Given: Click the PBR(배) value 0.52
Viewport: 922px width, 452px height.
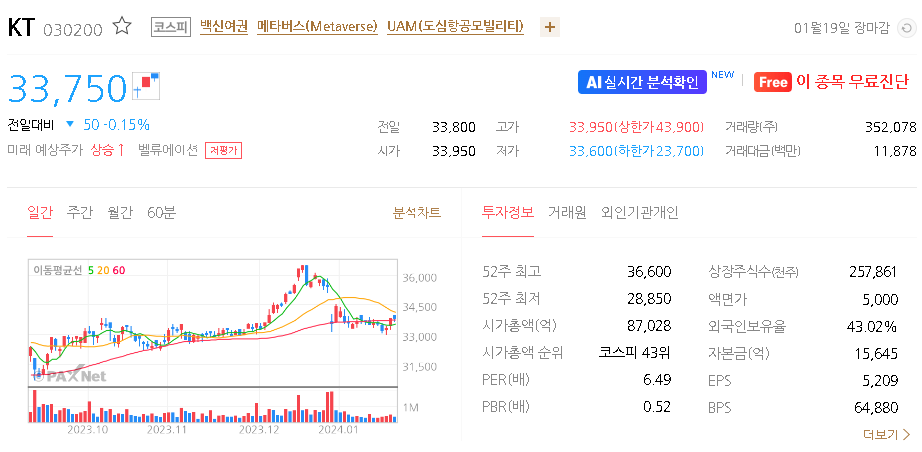Looking at the screenshot, I should (657, 407).
